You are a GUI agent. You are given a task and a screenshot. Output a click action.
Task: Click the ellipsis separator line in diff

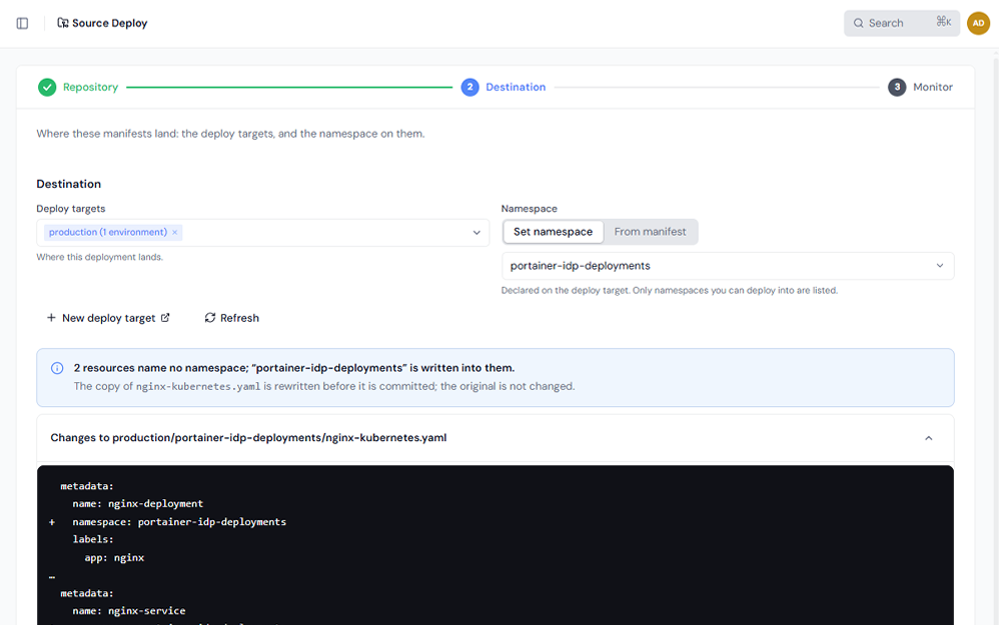pyautogui.click(x=52, y=577)
